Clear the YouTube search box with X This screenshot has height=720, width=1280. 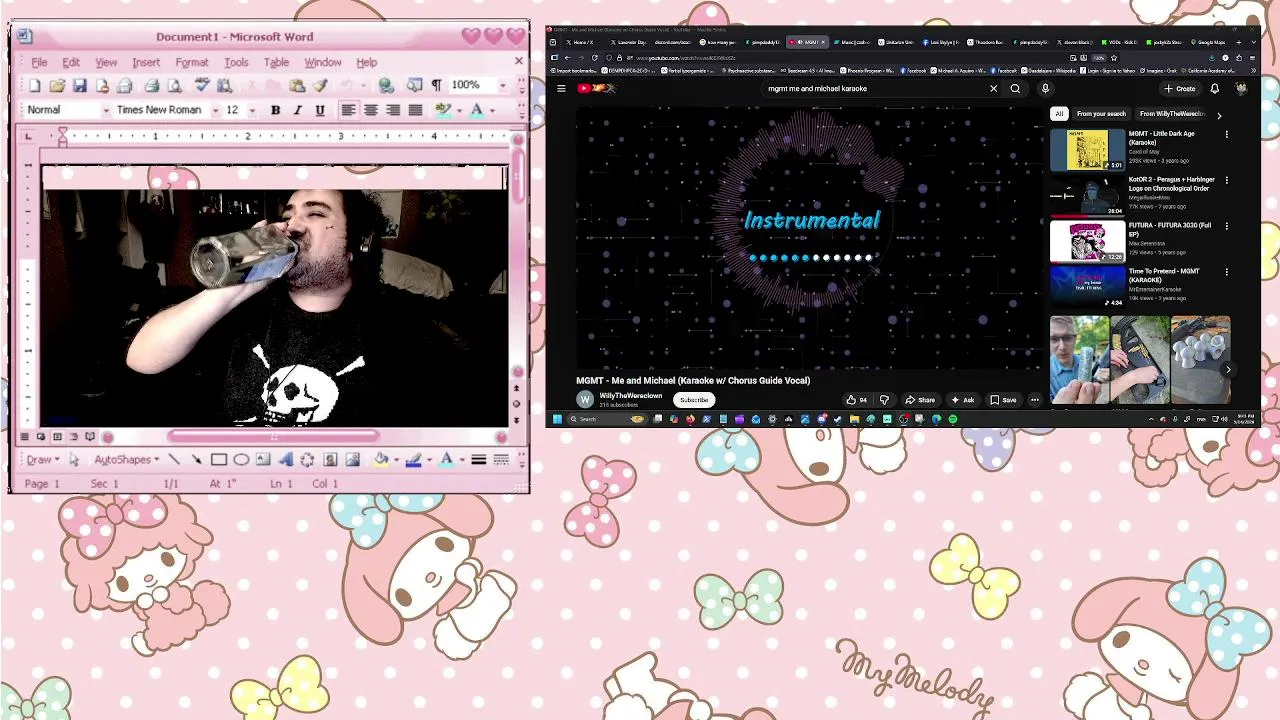point(993,88)
